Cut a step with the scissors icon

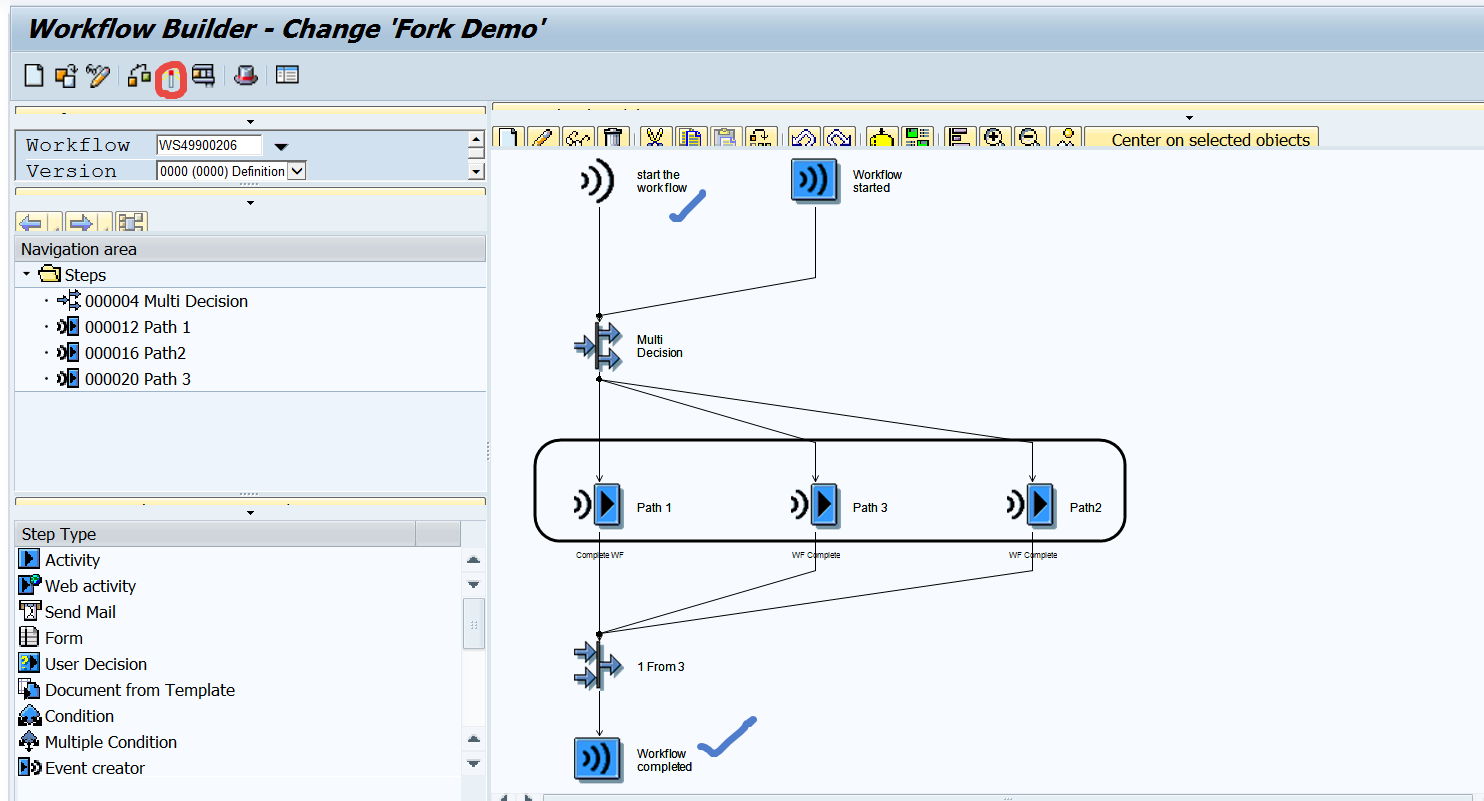[655, 137]
